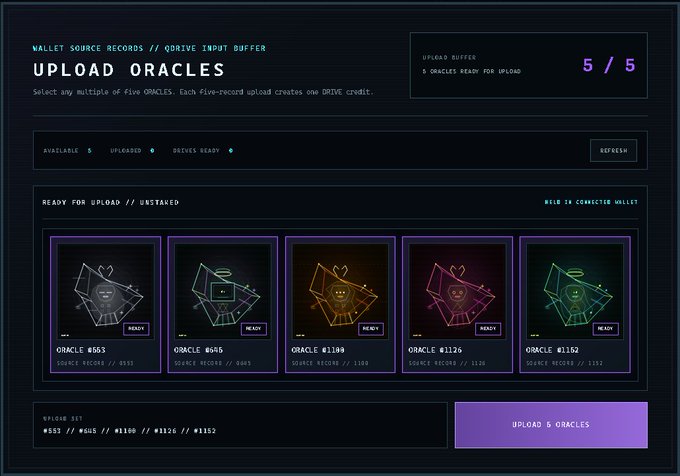
Task: Click the 'Select any multiple of five ORACLES' description
Action: 203,92
